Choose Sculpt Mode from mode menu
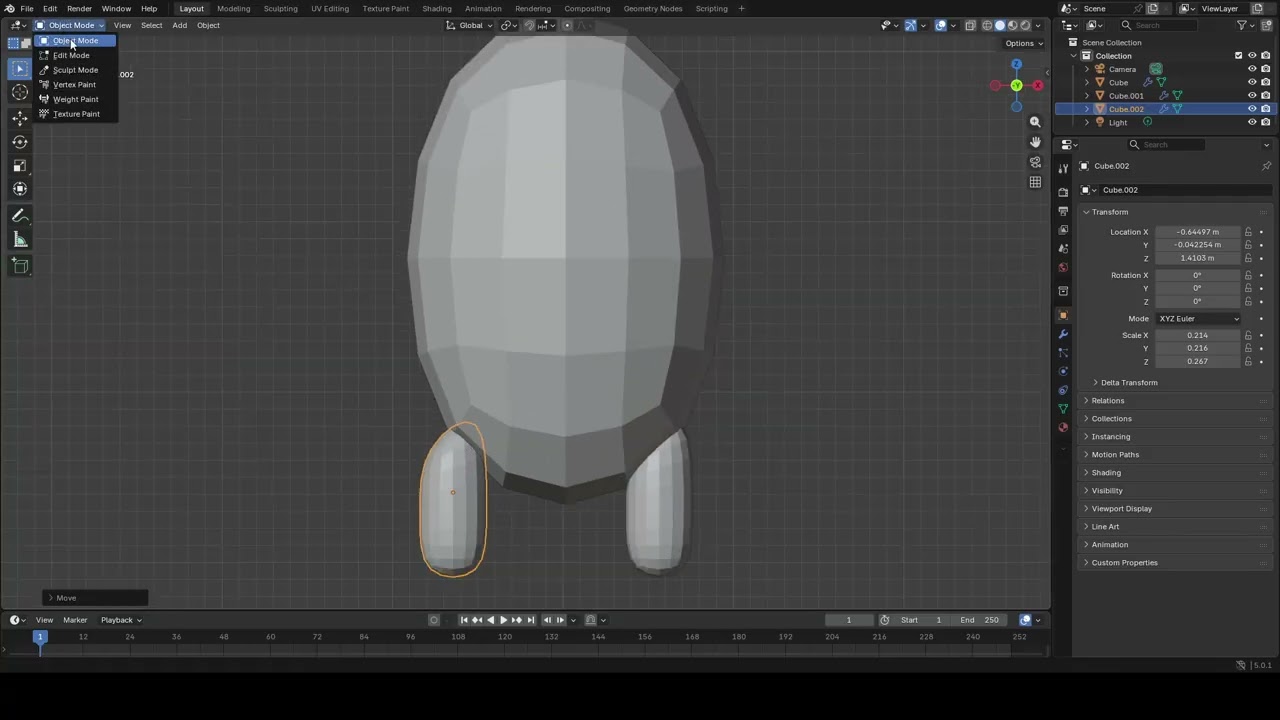This screenshot has width=1280, height=720. [76, 70]
